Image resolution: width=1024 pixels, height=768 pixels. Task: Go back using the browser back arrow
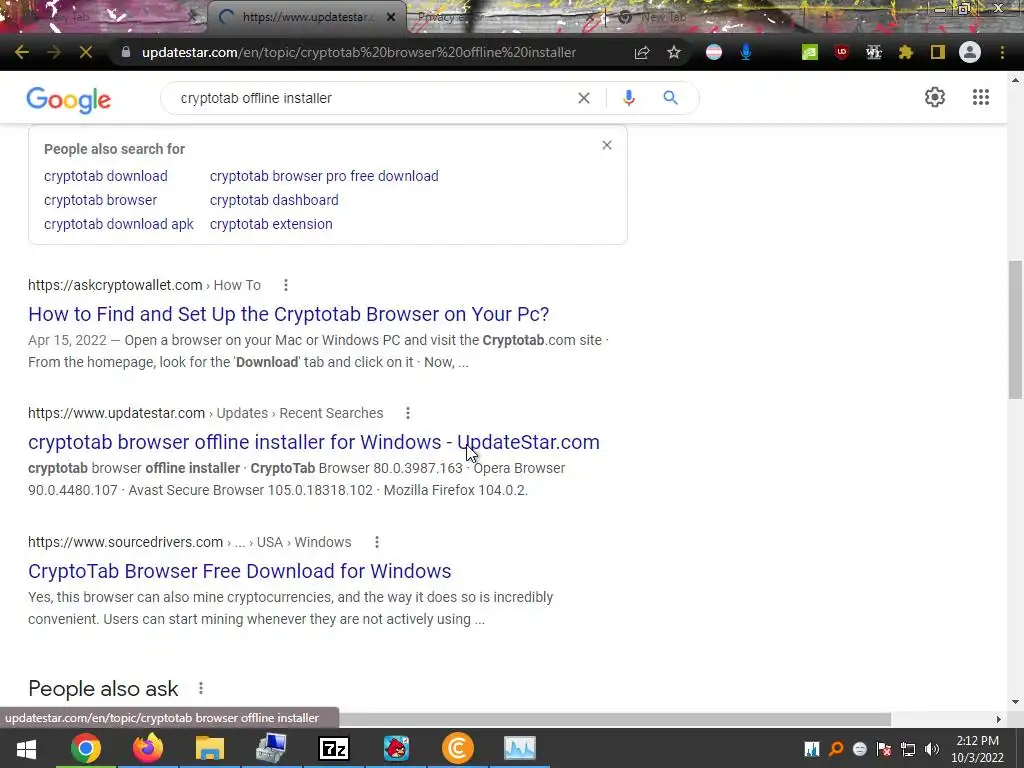click(22, 52)
